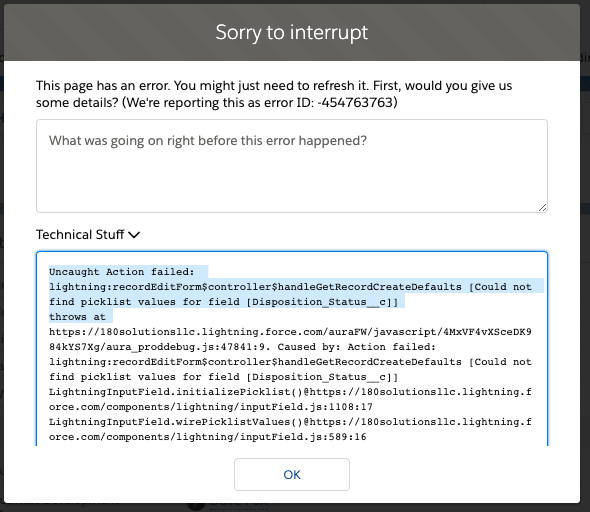The image size is (590, 512).
Task: Click the https://180solutionsllc auraFW URL line
Action: [x=290, y=332]
